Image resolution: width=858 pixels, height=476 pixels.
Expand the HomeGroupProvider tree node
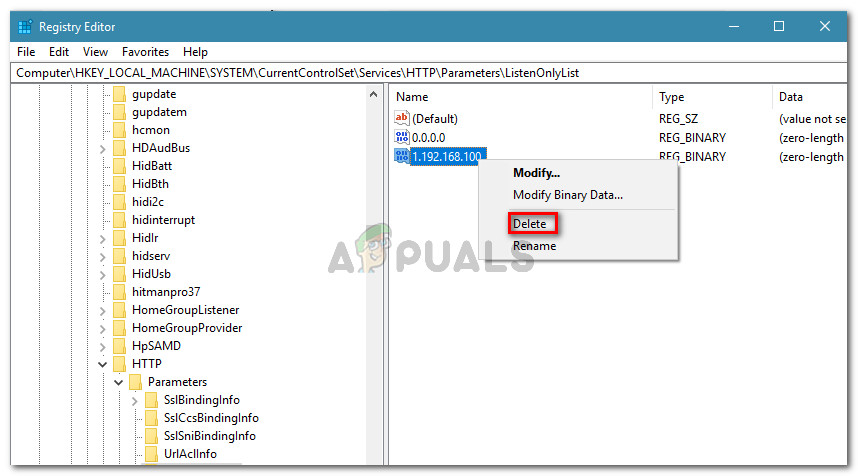[x=102, y=329]
